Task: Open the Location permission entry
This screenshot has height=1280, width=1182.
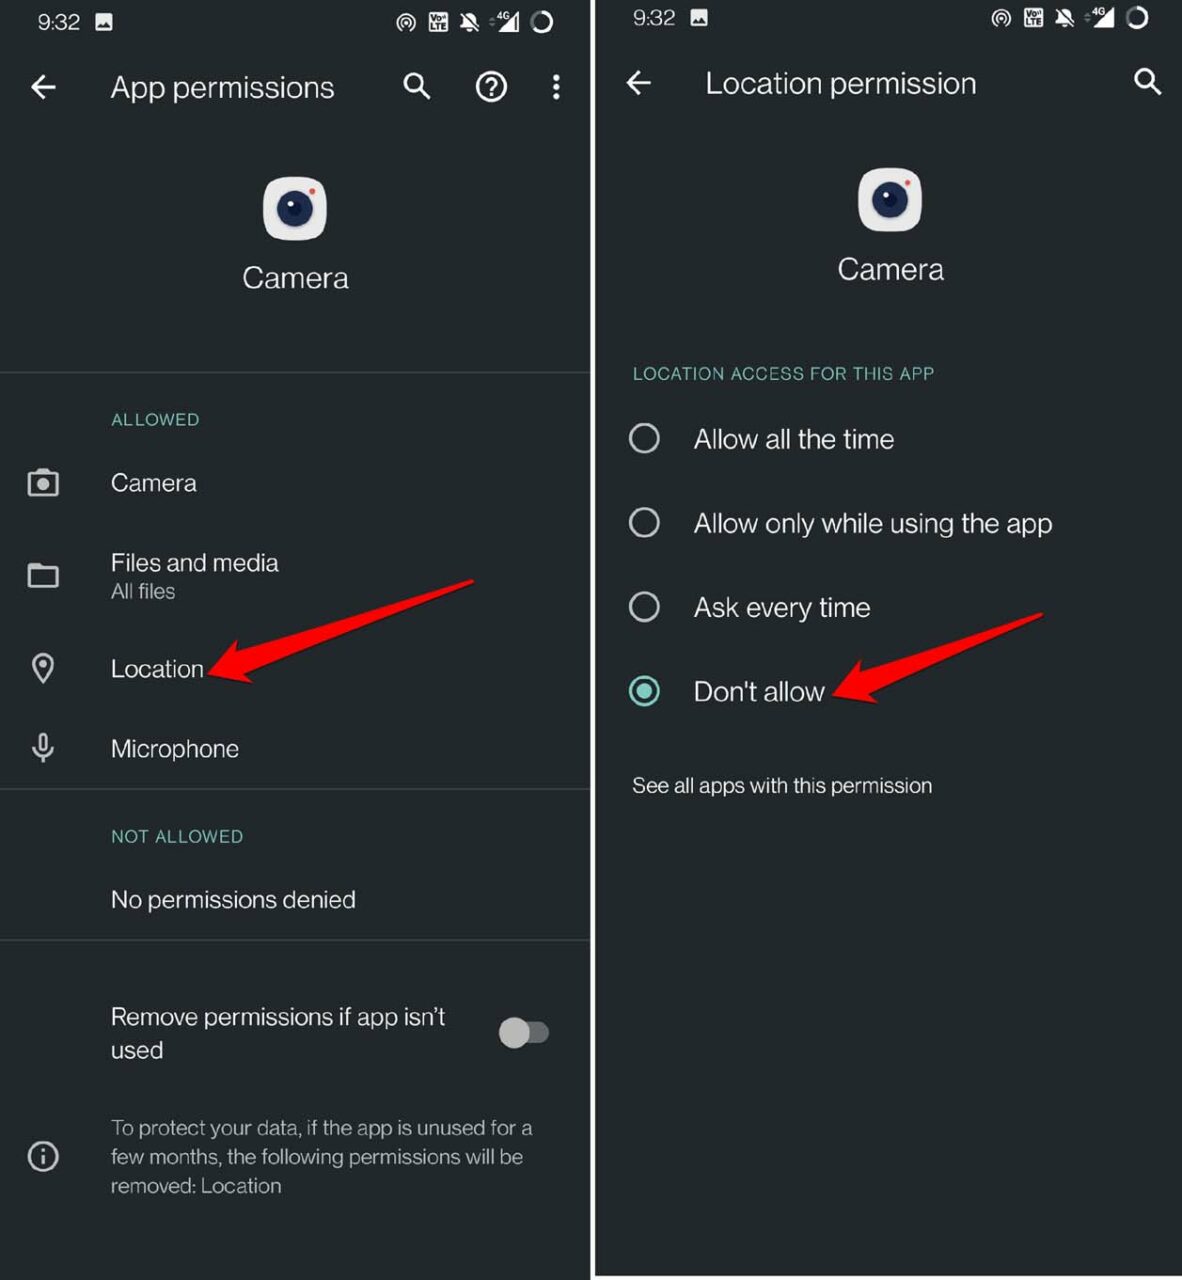Action: click(x=295, y=668)
